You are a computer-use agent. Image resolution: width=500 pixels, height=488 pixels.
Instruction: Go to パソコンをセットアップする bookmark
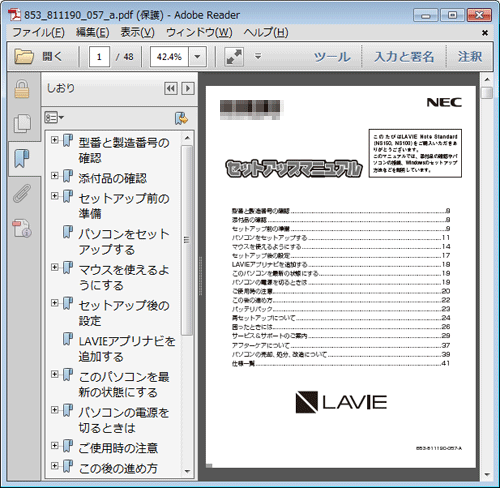[124, 242]
